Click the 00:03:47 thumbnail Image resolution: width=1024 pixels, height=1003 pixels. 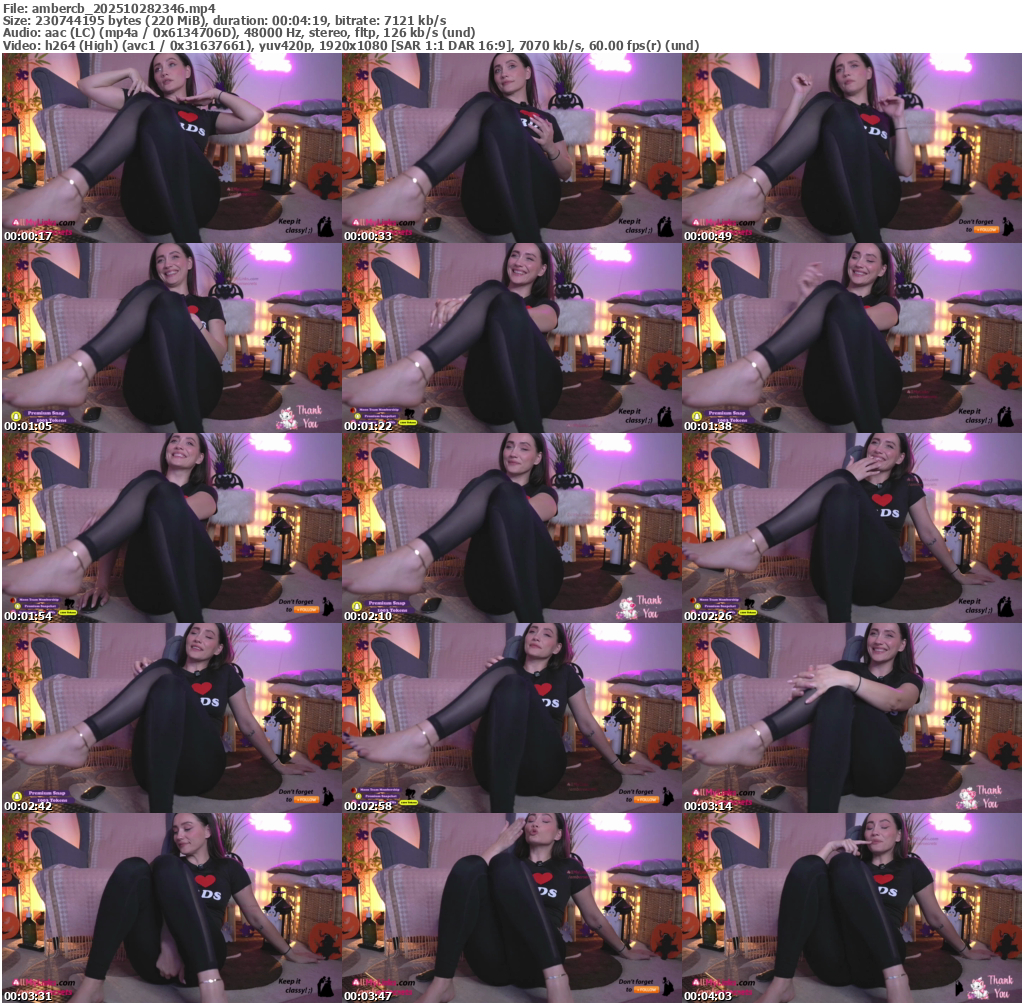[x=511, y=907]
